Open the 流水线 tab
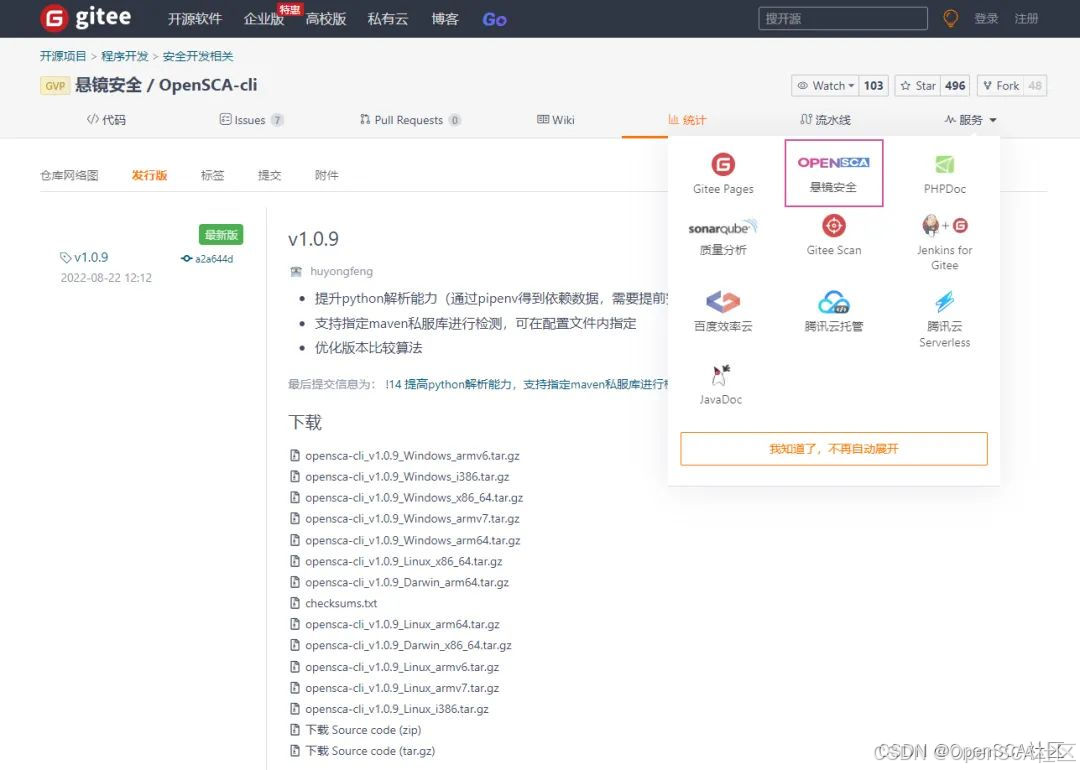 coord(825,120)
